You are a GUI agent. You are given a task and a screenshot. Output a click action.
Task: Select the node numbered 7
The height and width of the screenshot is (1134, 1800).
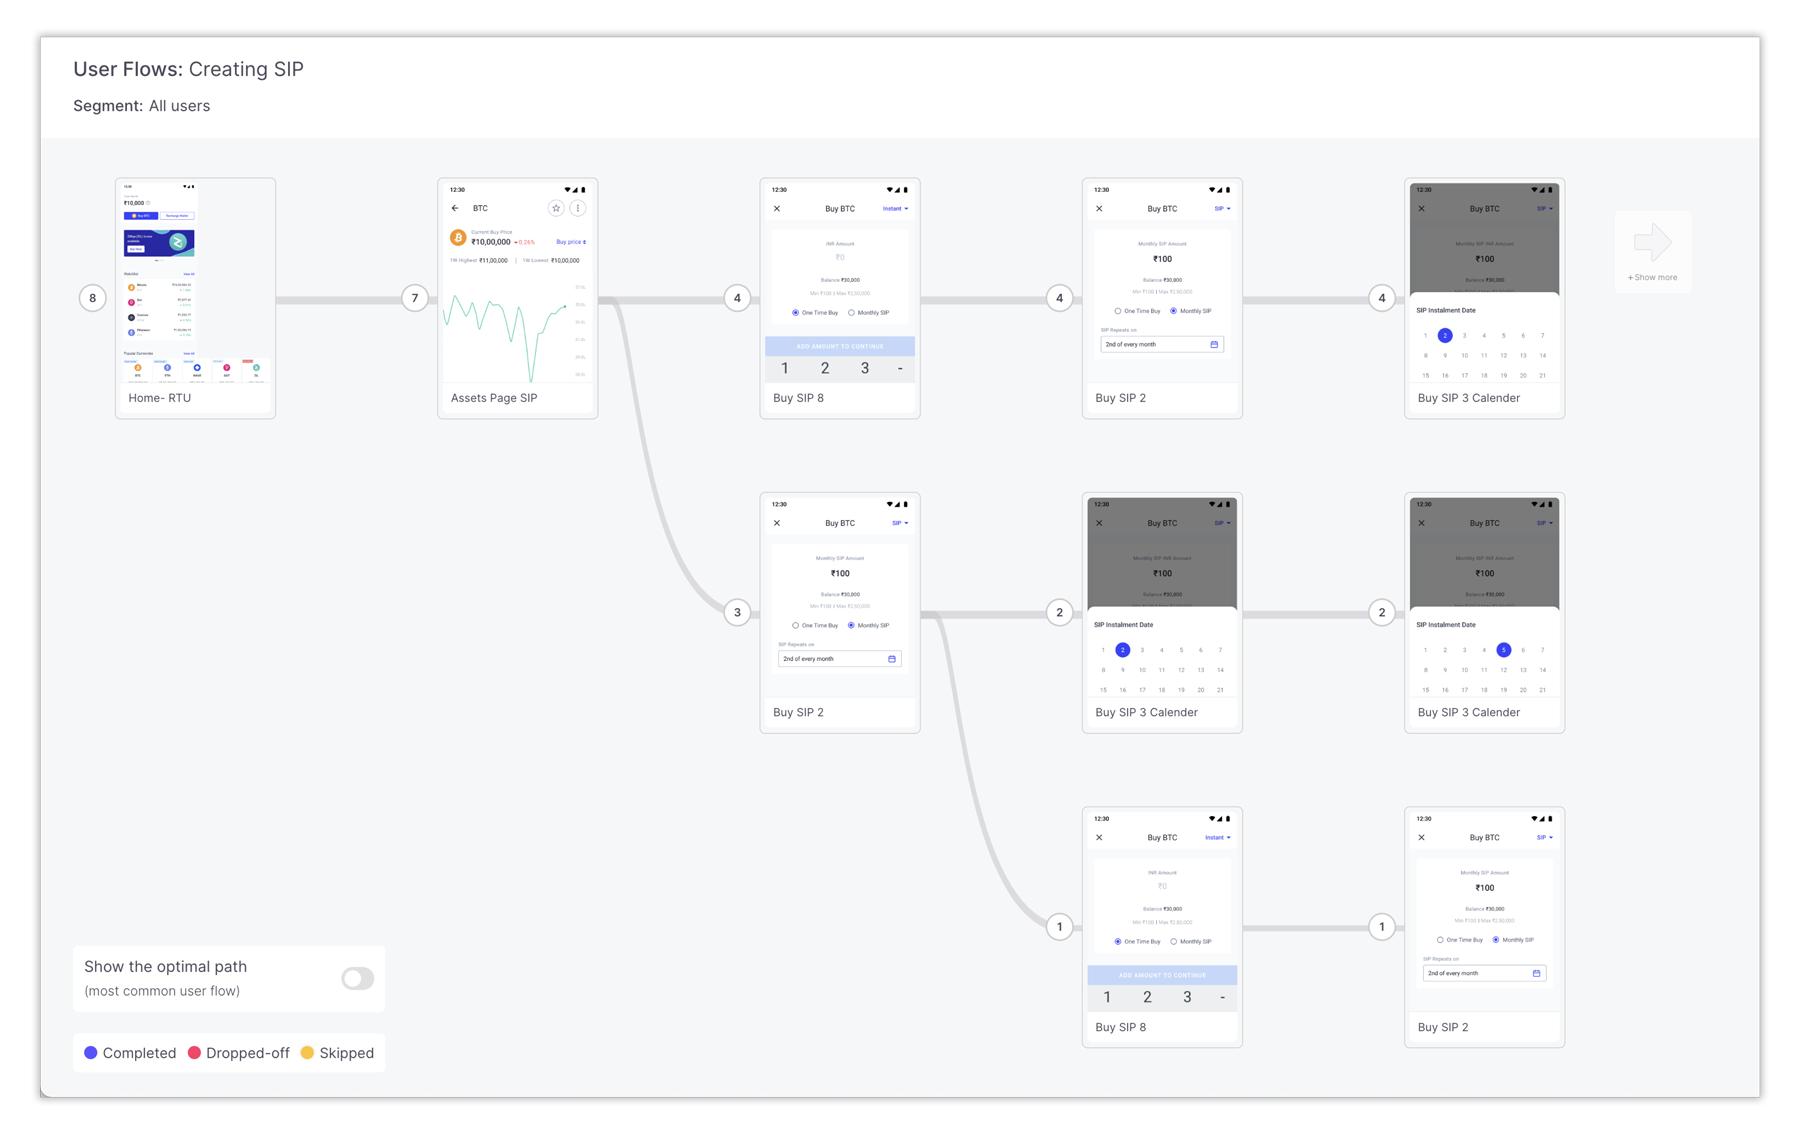click(415, 298)
